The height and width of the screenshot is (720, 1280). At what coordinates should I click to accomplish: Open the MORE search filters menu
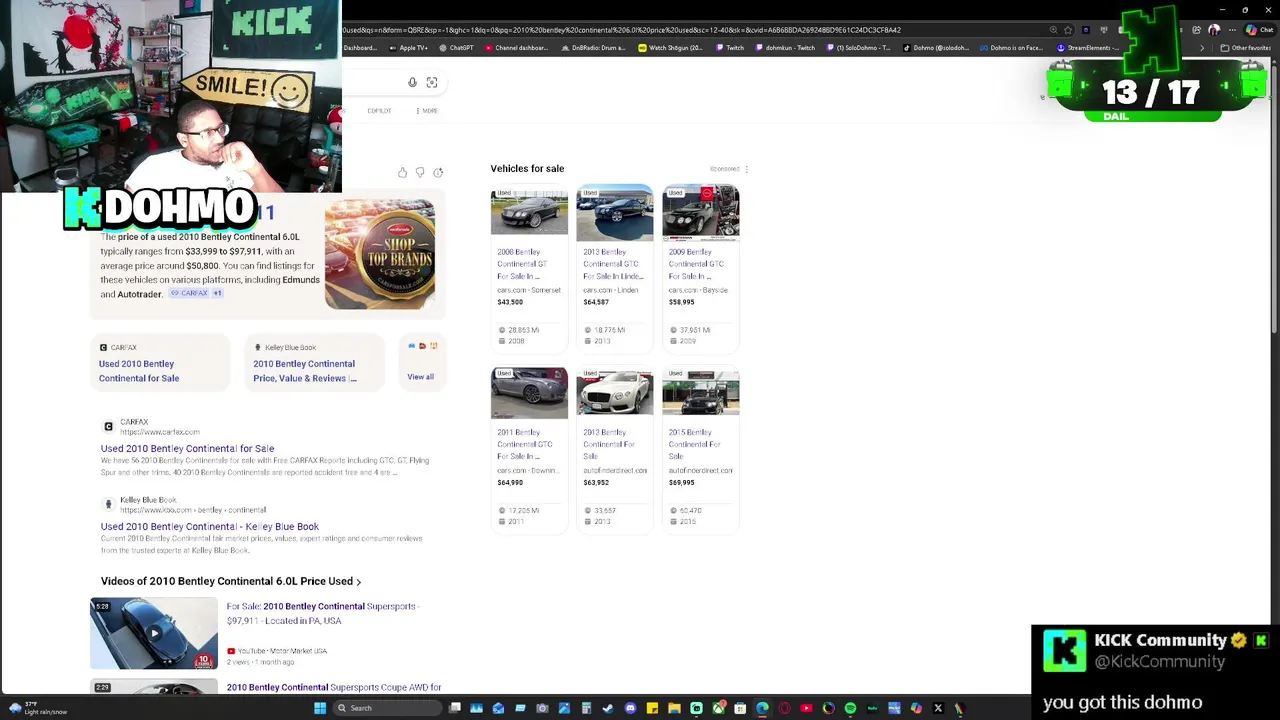[427, 110]
